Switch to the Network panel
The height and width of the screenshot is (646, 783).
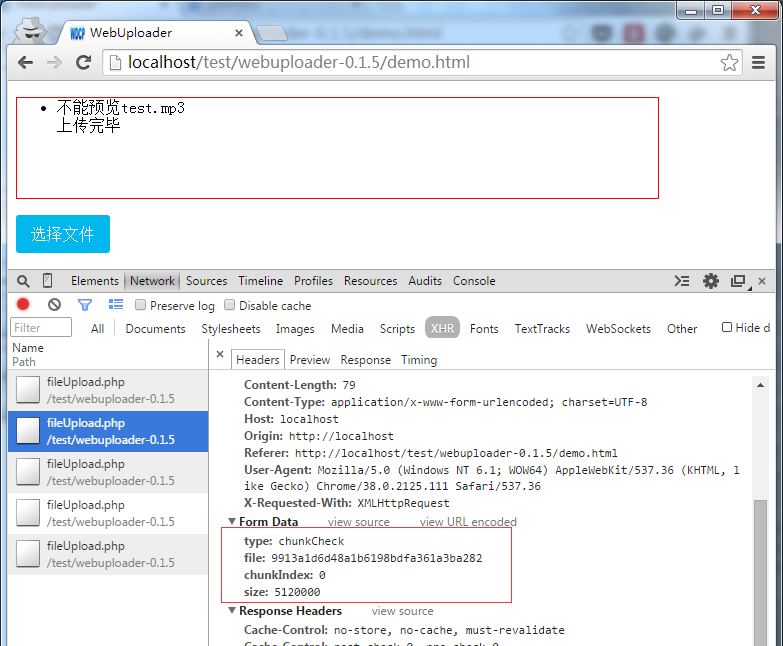(x=152, y=281)
